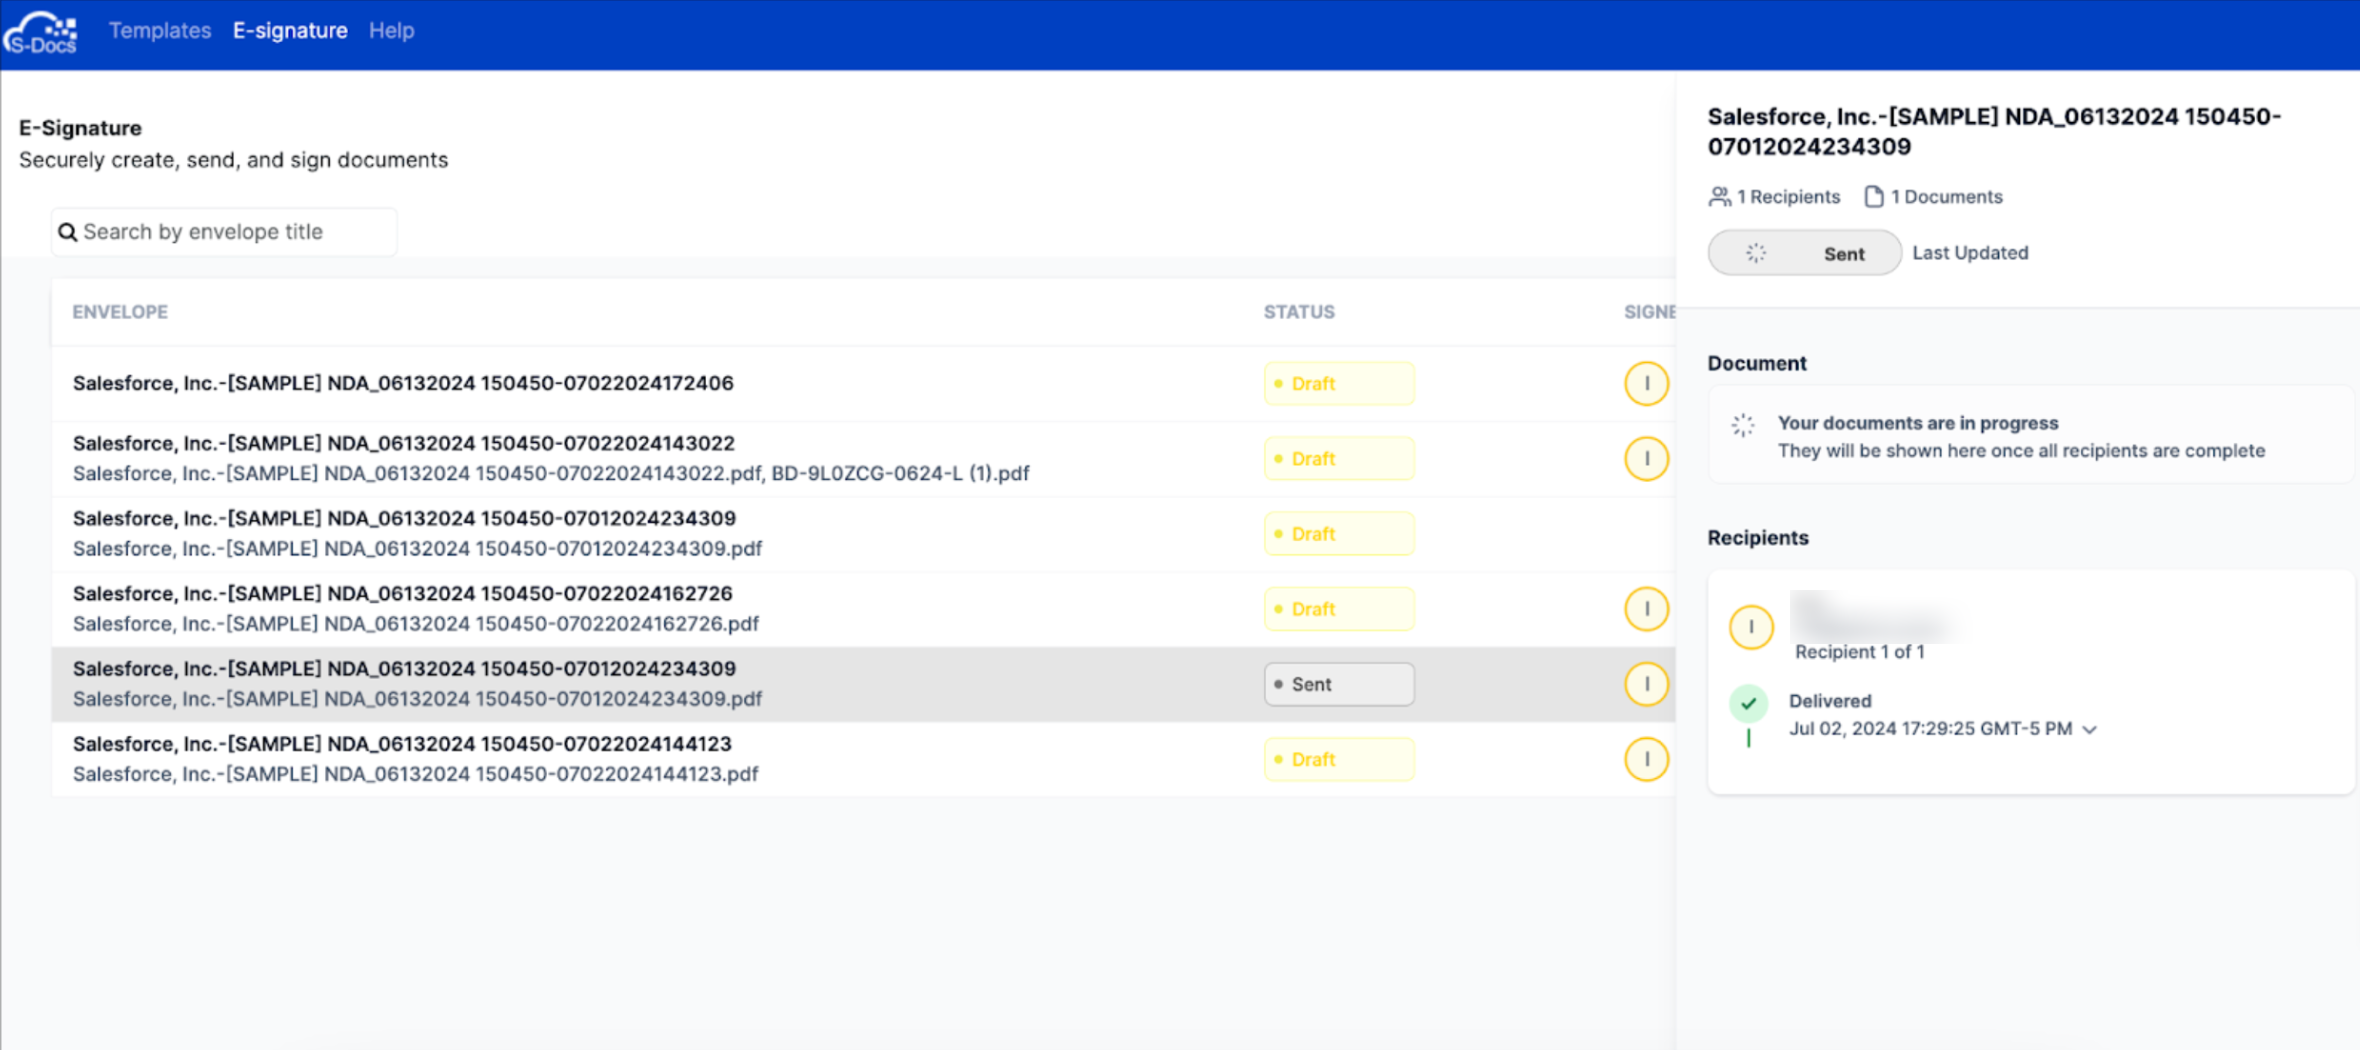Image resolution: width=2360 pixels, height=1050 pixels.
Task: Click the recipients people icon
Action: [1719, 197]
